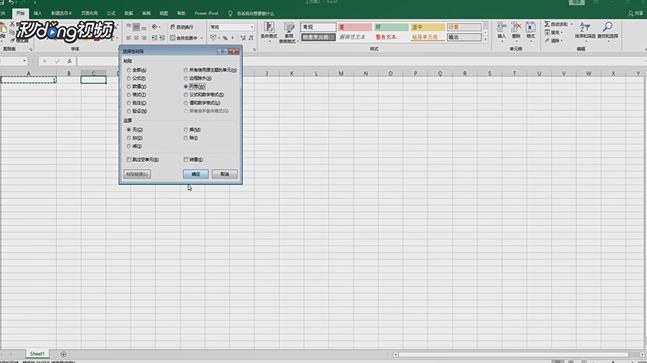Open 条件格式 (Conditional Formatting) menu
This screenshot has width=647, height=363.
coord(269,32)
